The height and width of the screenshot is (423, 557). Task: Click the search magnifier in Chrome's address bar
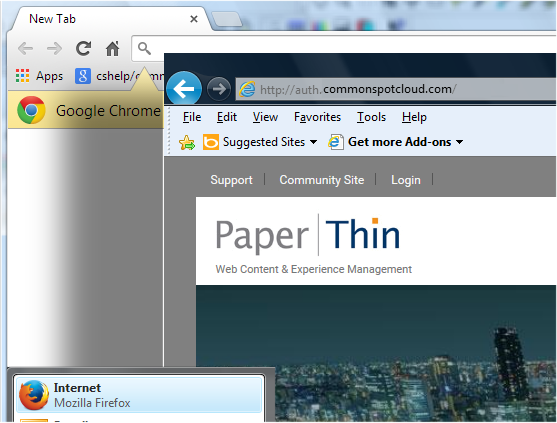coord(144,48)
